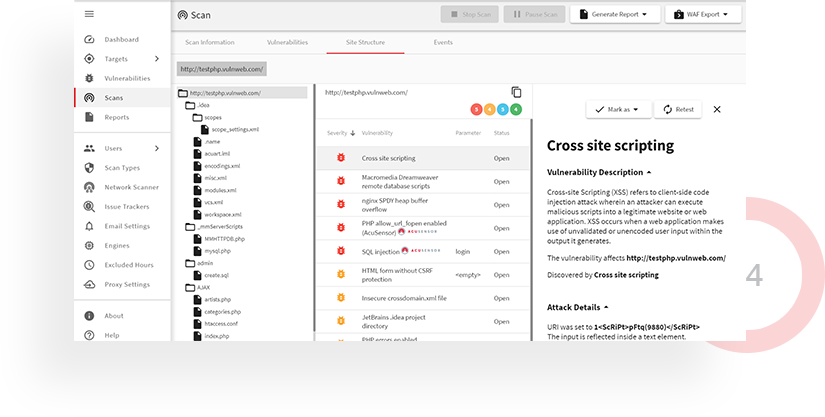
Task: Click the testphp.vulnweb.com URL chip
Action: coord(222,69)
